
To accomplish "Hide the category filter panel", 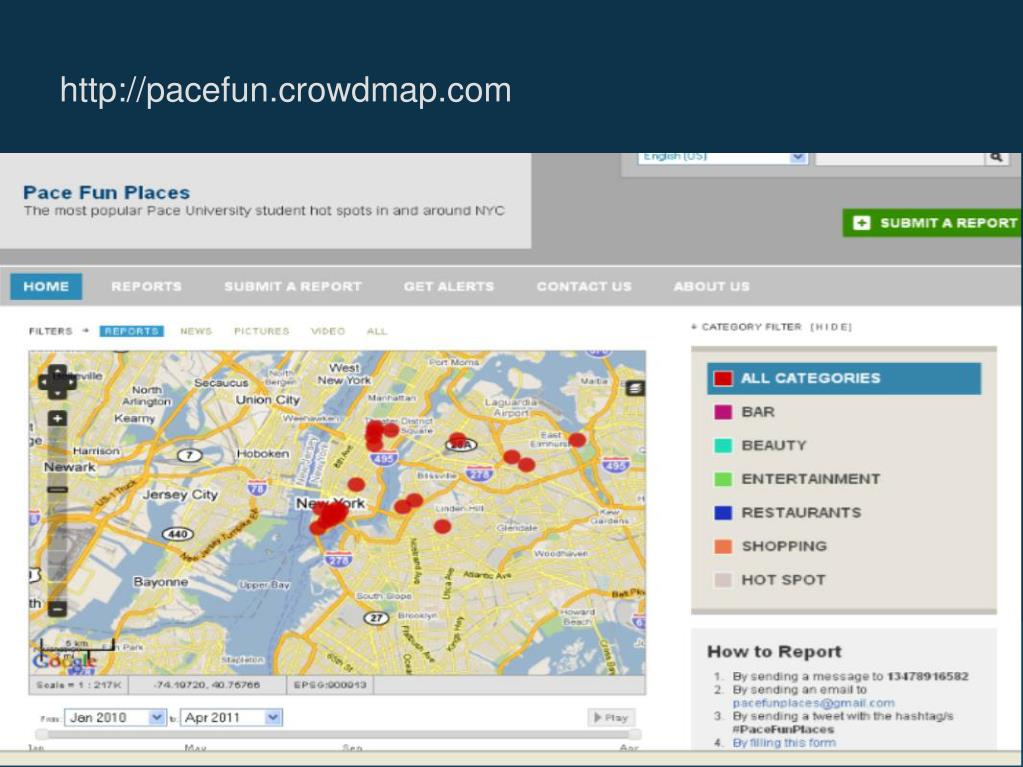I will pos(831,327).
